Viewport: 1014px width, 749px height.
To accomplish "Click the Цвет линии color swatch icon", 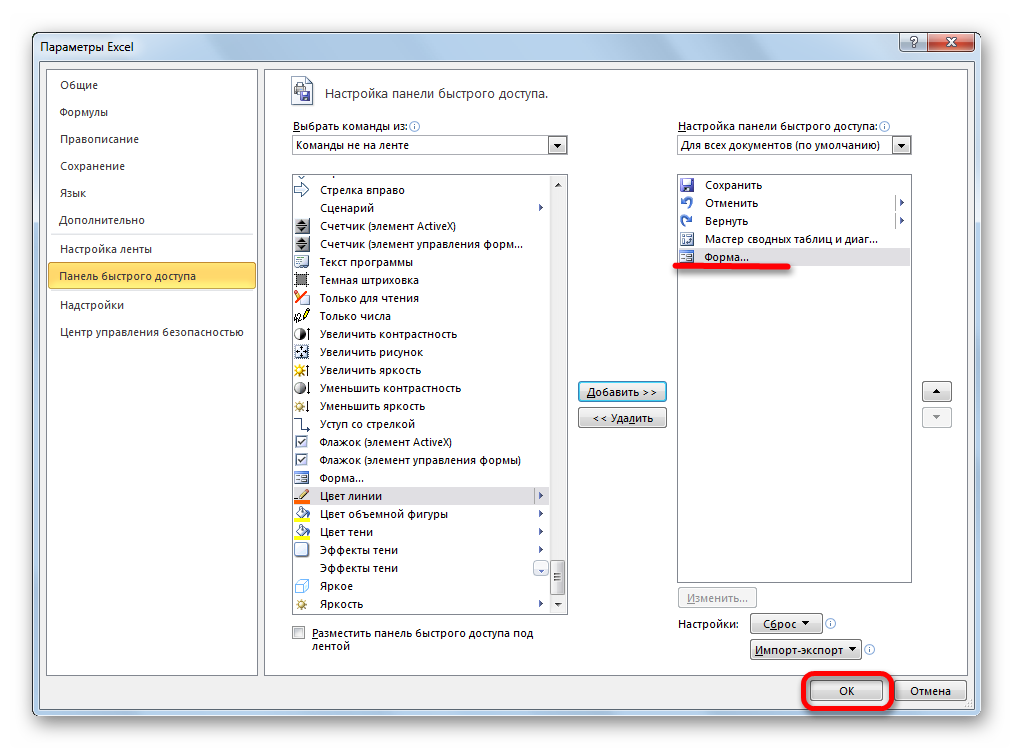I will [301, 496].
